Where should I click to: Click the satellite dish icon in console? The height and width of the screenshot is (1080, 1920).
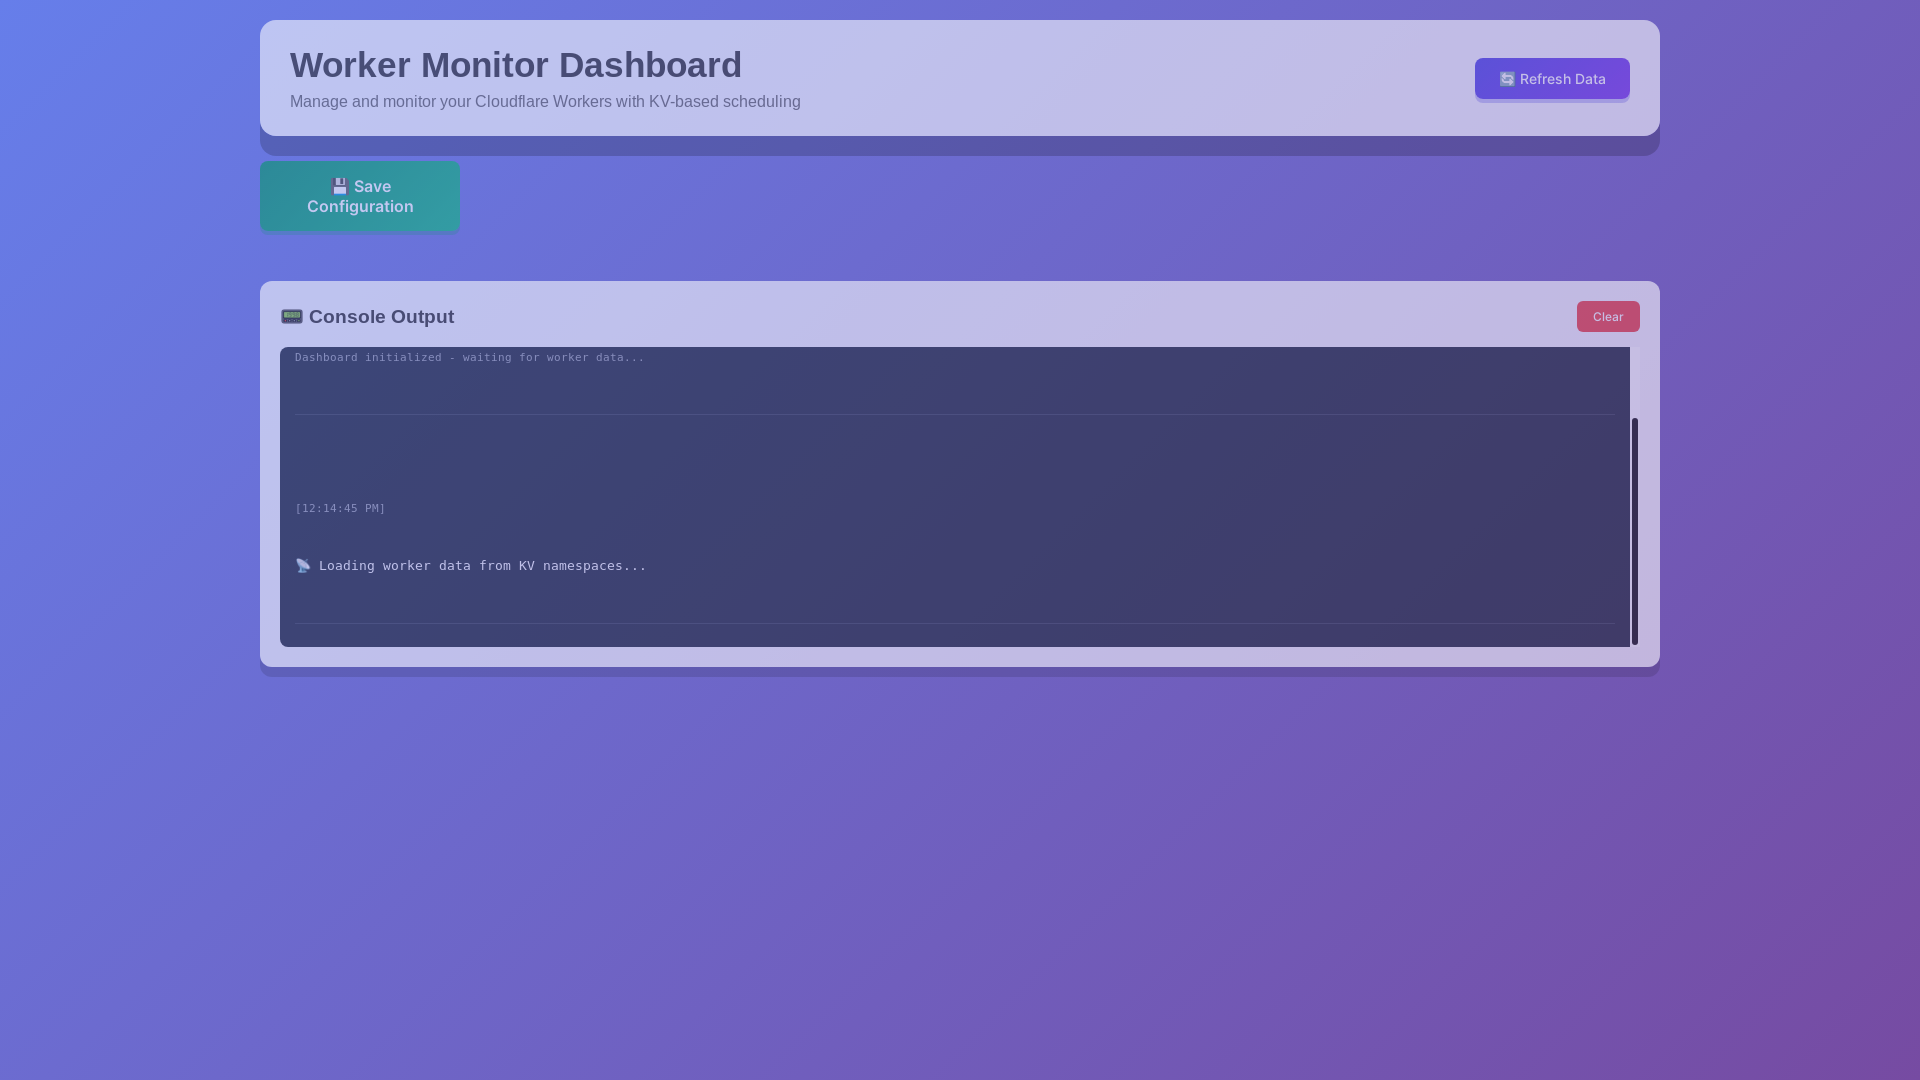pyautogui.click(x=303, y=566)
